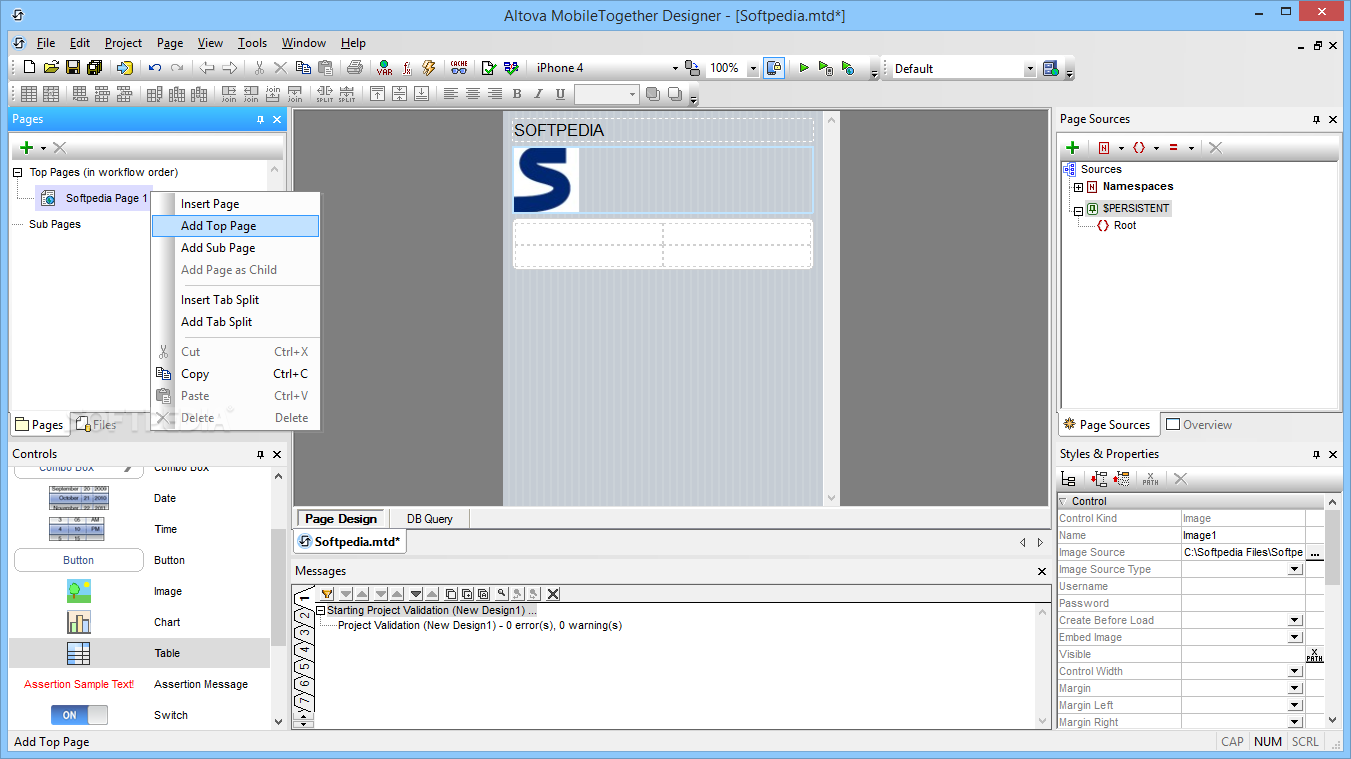Toggle pin on Controls panel header
This screenshot has height=759, width=1351.
point(261,454)
